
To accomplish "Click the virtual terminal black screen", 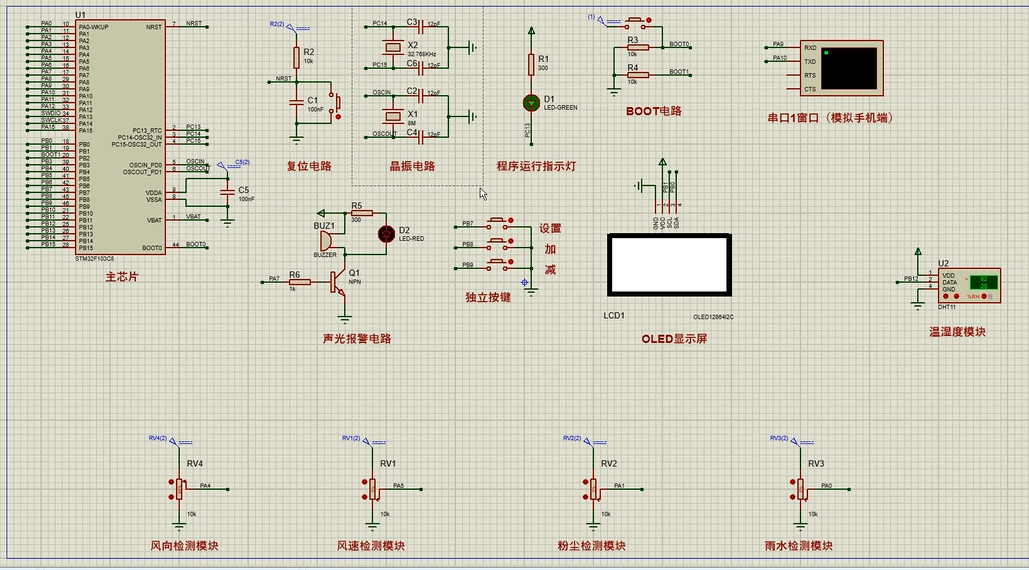I will point(849,68).
